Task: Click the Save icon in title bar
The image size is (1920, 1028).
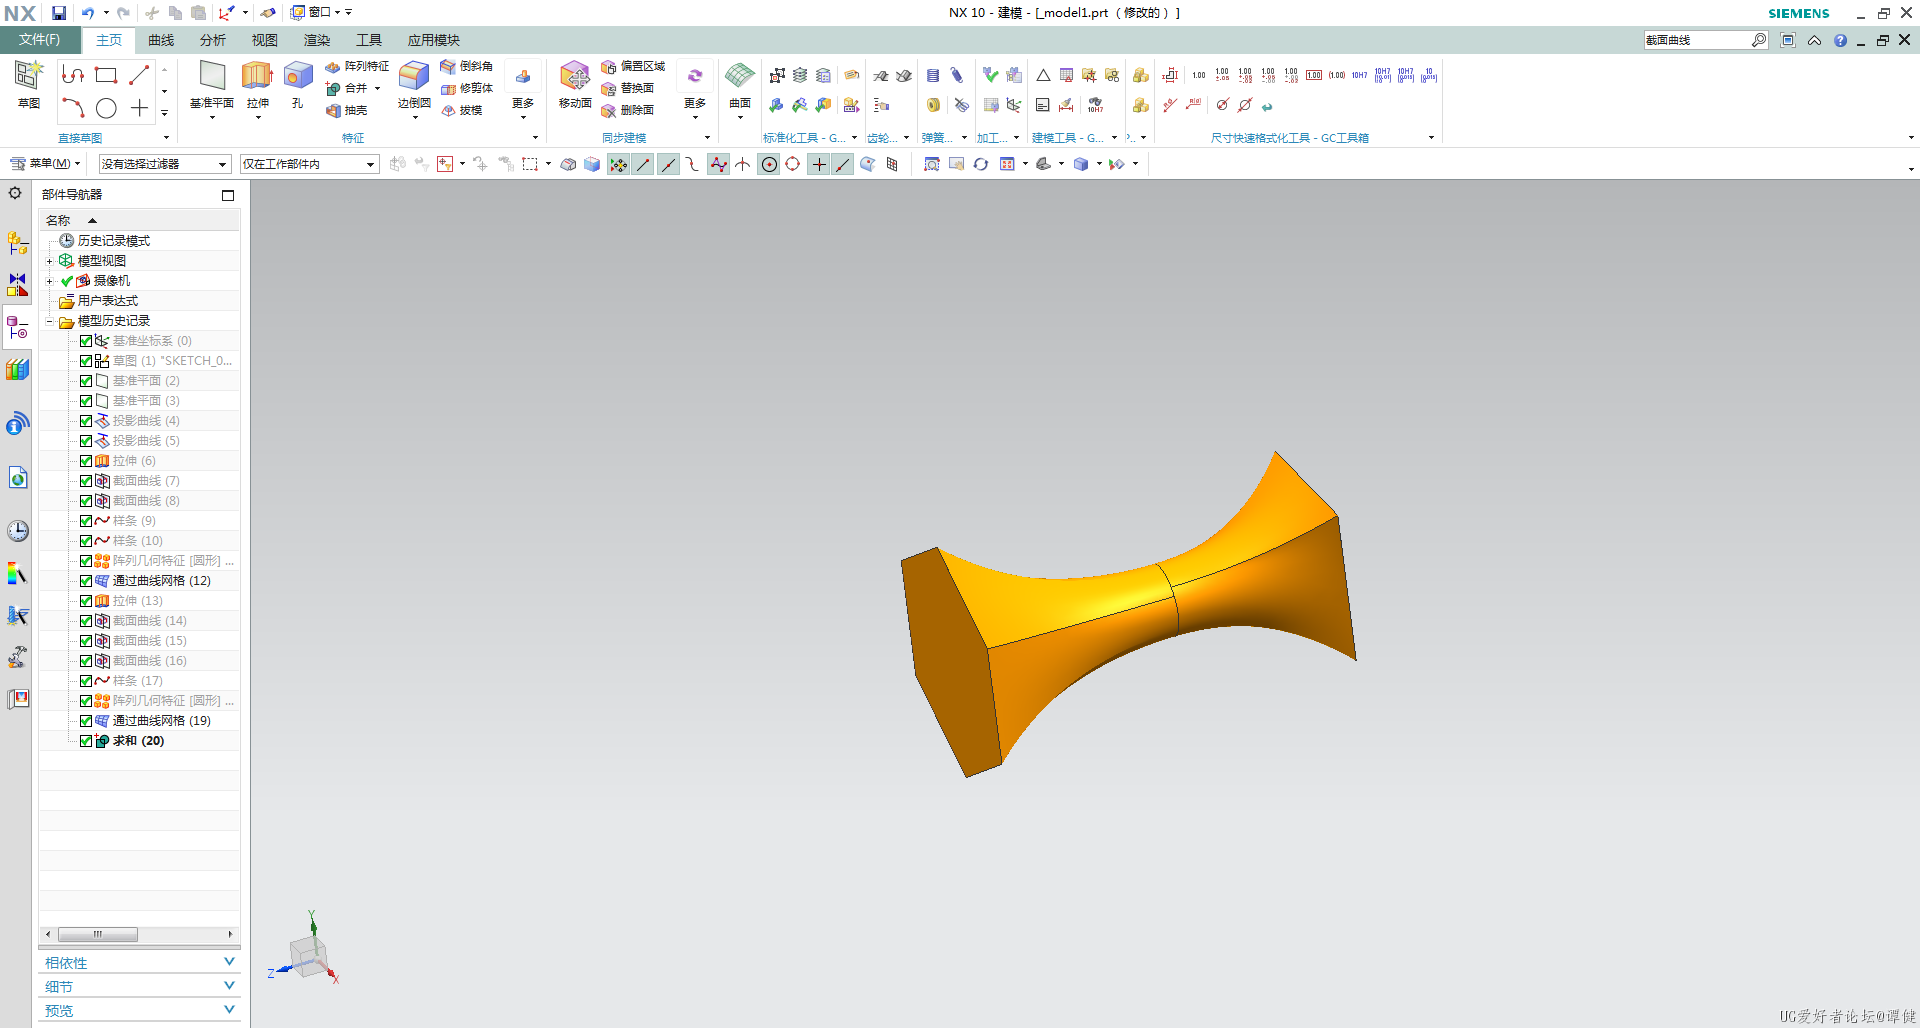Action: (x=59, y=13)
